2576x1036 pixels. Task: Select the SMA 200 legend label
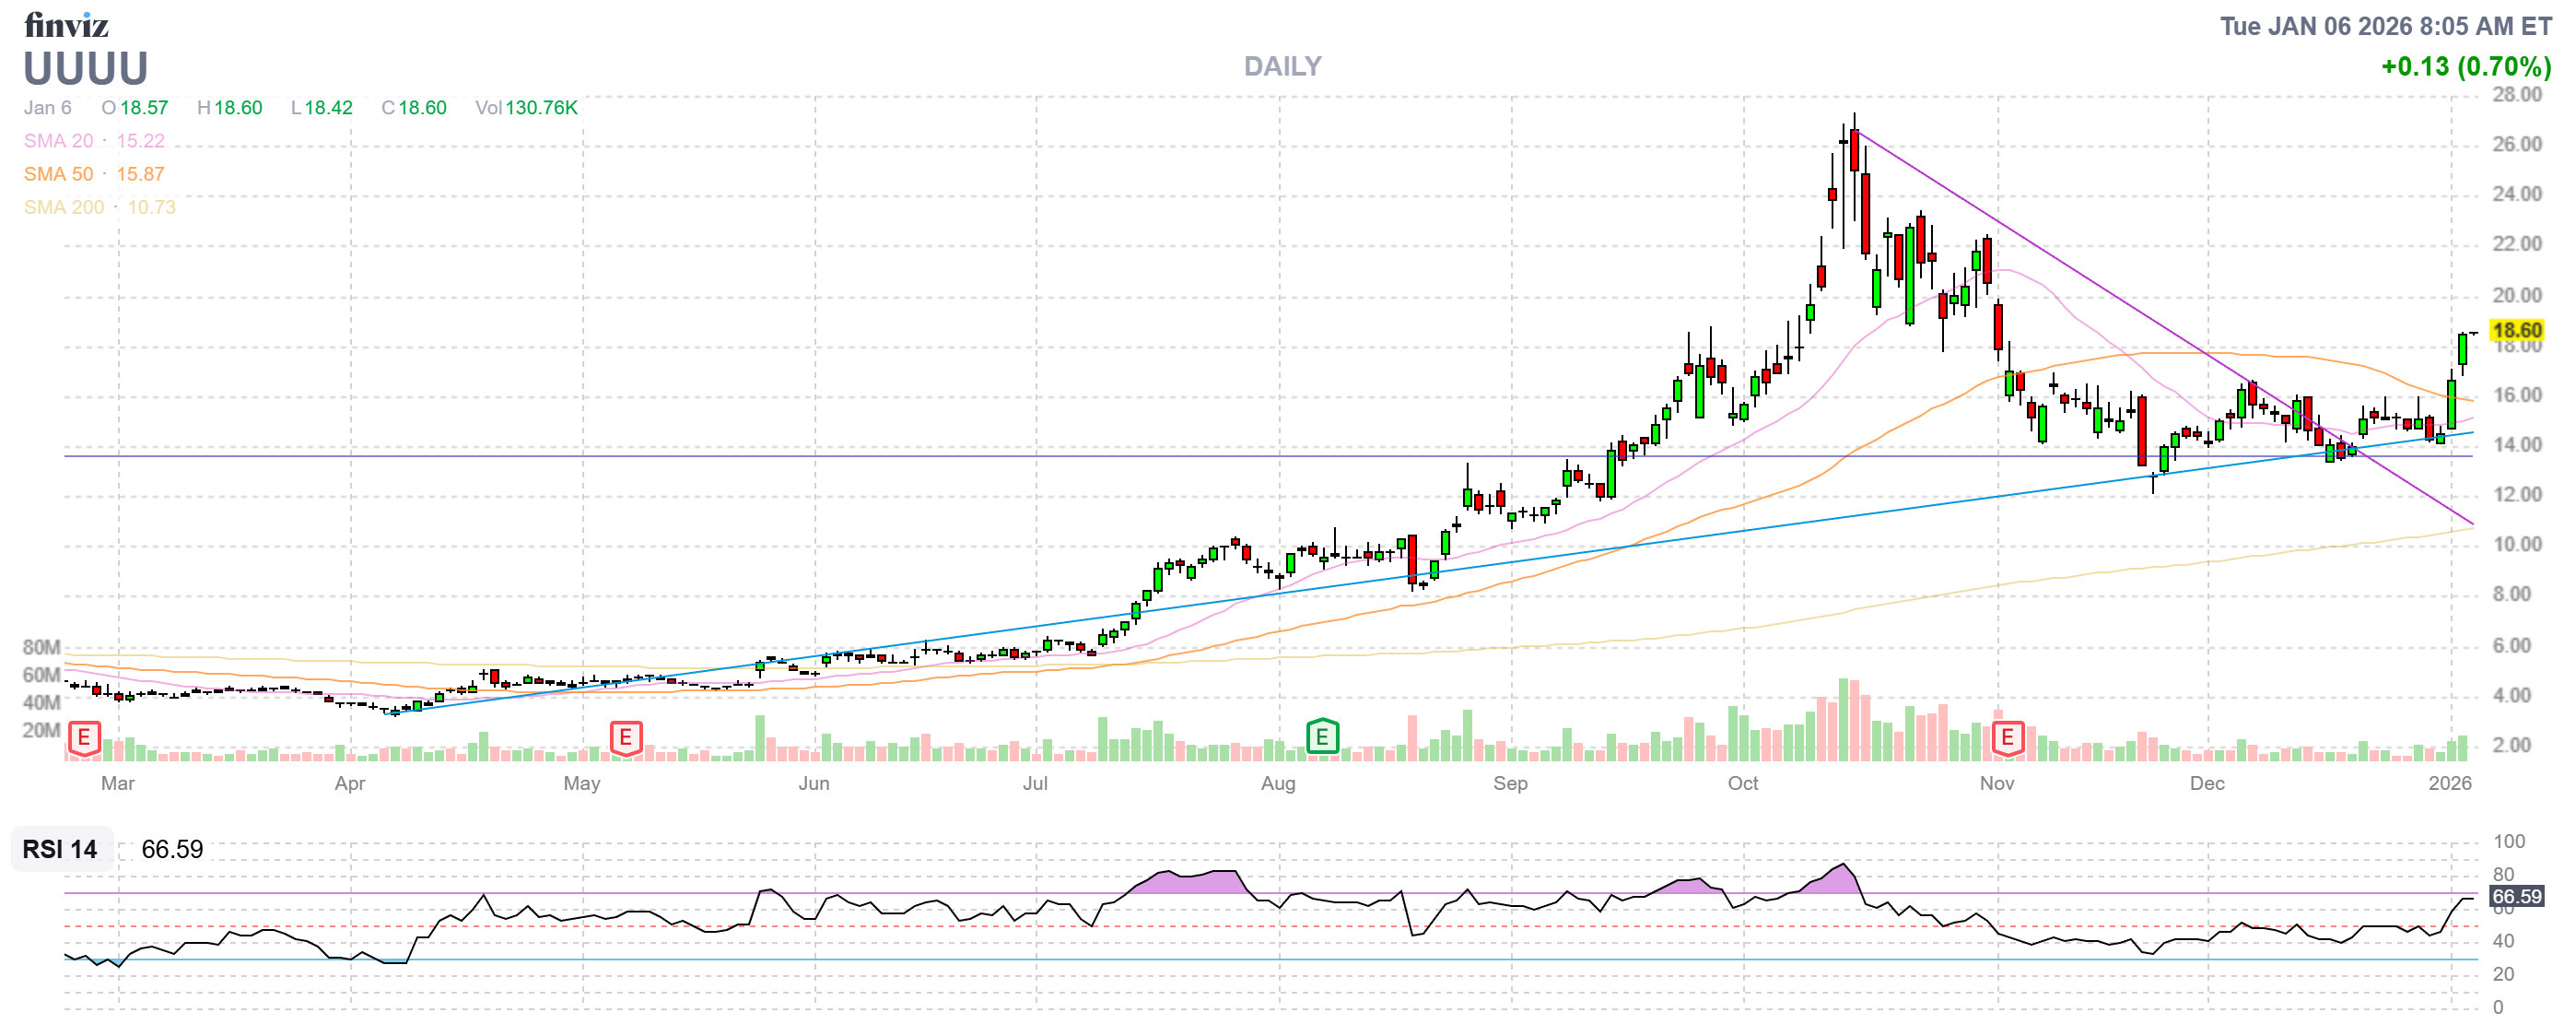[64, 207]
